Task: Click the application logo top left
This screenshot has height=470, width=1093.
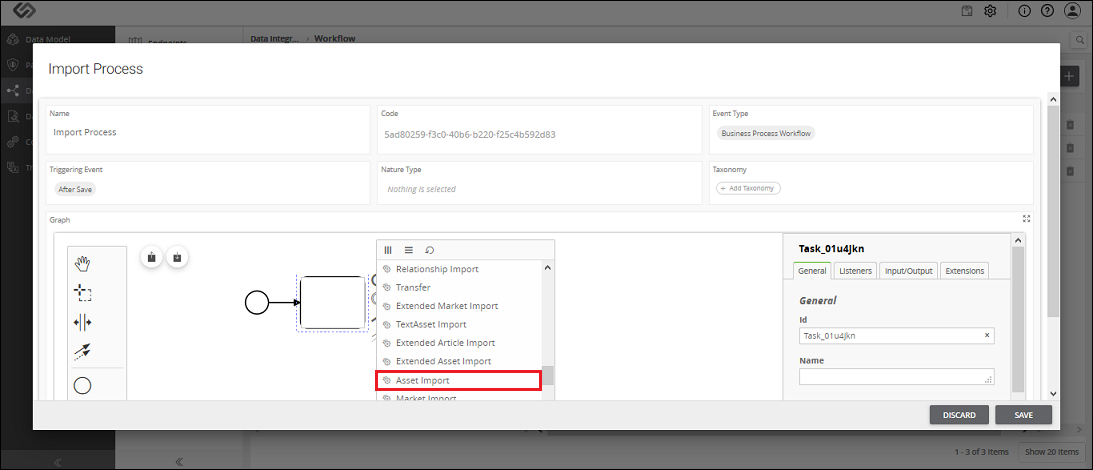Action: coord(24,10)
